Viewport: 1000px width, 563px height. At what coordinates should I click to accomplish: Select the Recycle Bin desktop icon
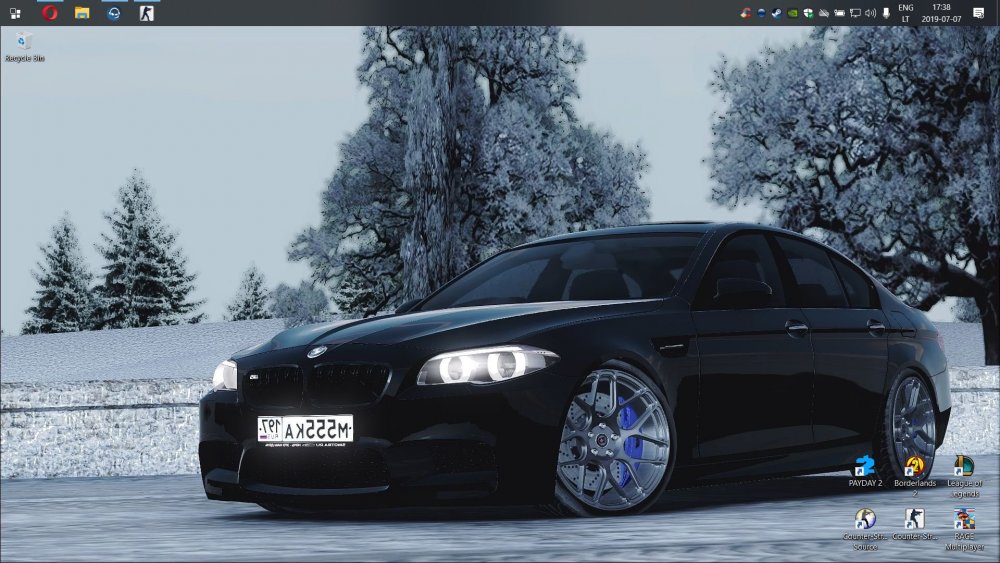24,46
